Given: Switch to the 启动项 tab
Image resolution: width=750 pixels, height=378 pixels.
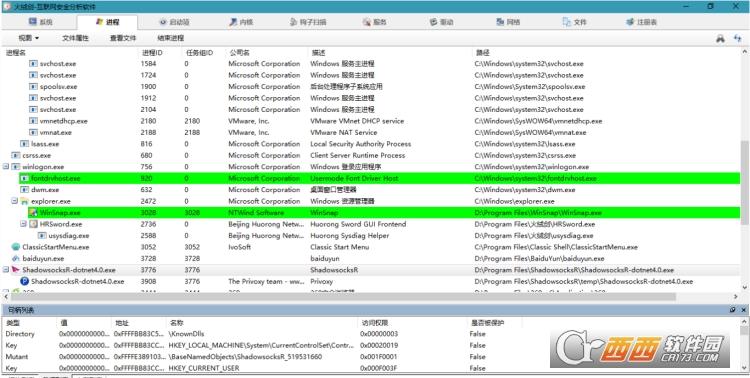Looking at the screenshot, I should (x=174, y=22).
